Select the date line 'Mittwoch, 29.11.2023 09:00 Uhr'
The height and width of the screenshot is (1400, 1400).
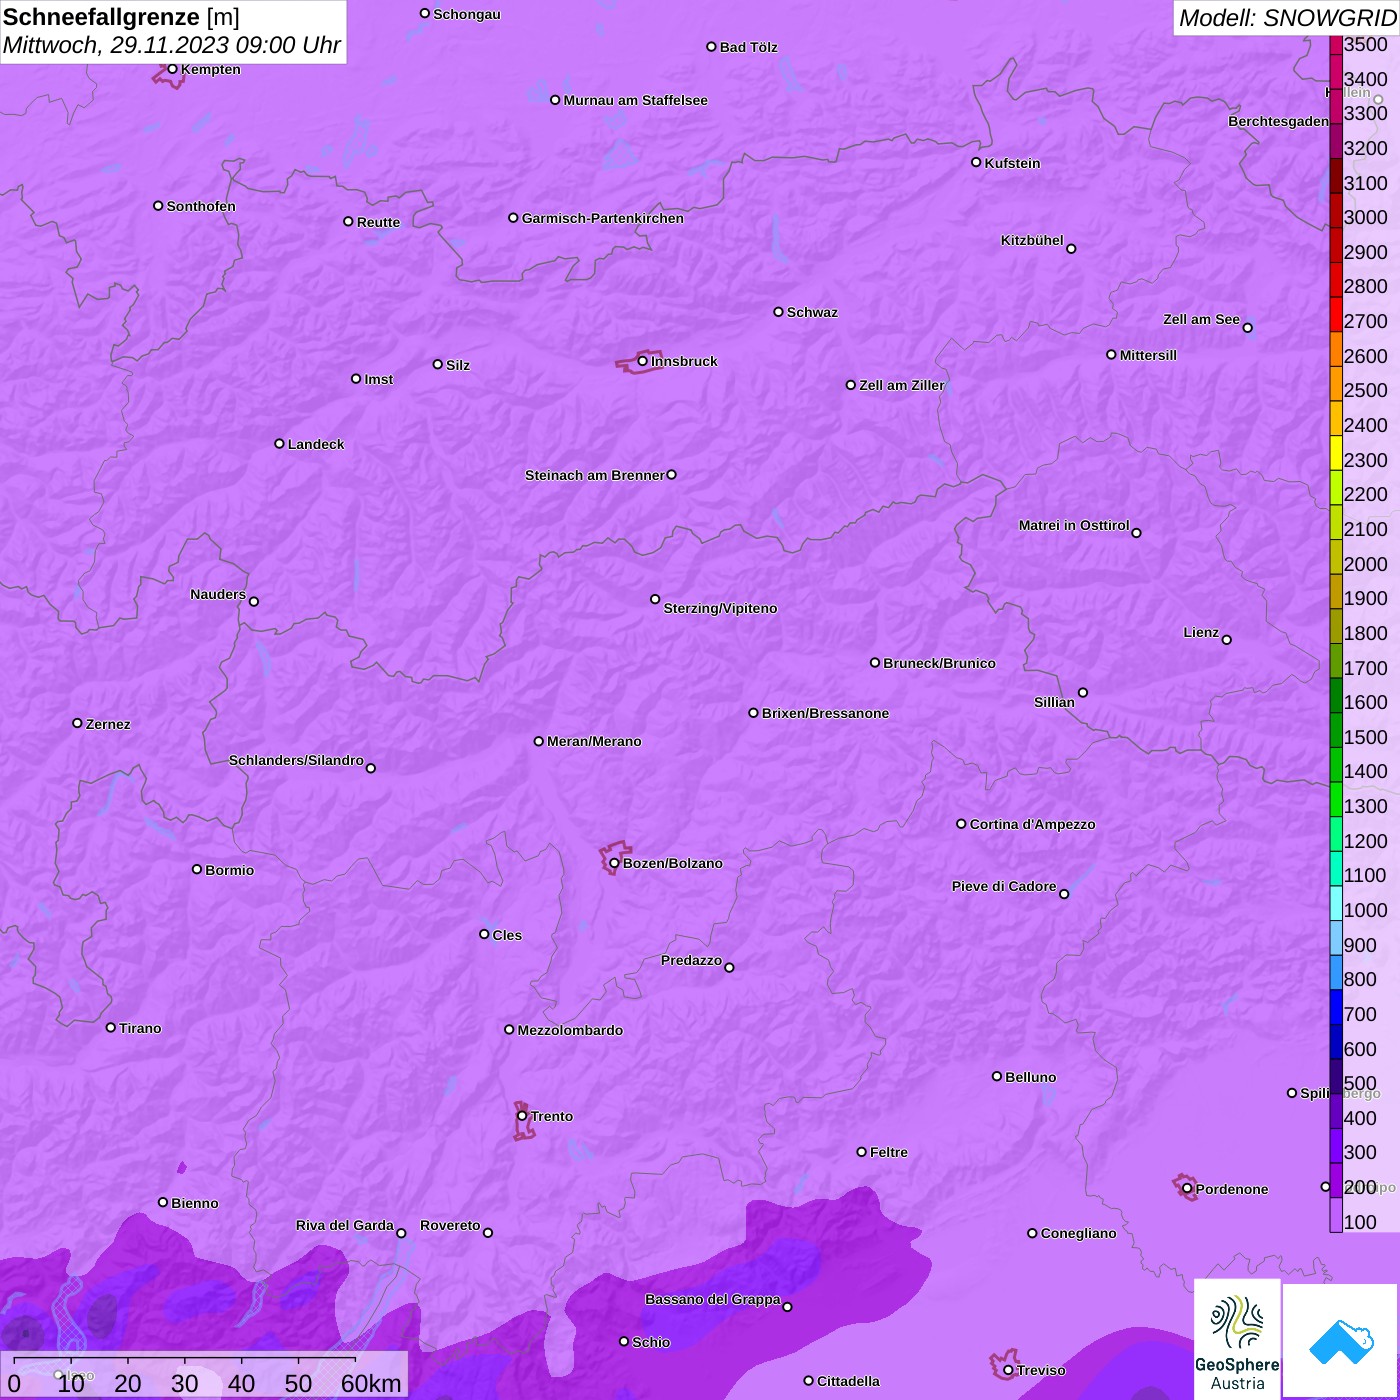click(x=172, y=46)
